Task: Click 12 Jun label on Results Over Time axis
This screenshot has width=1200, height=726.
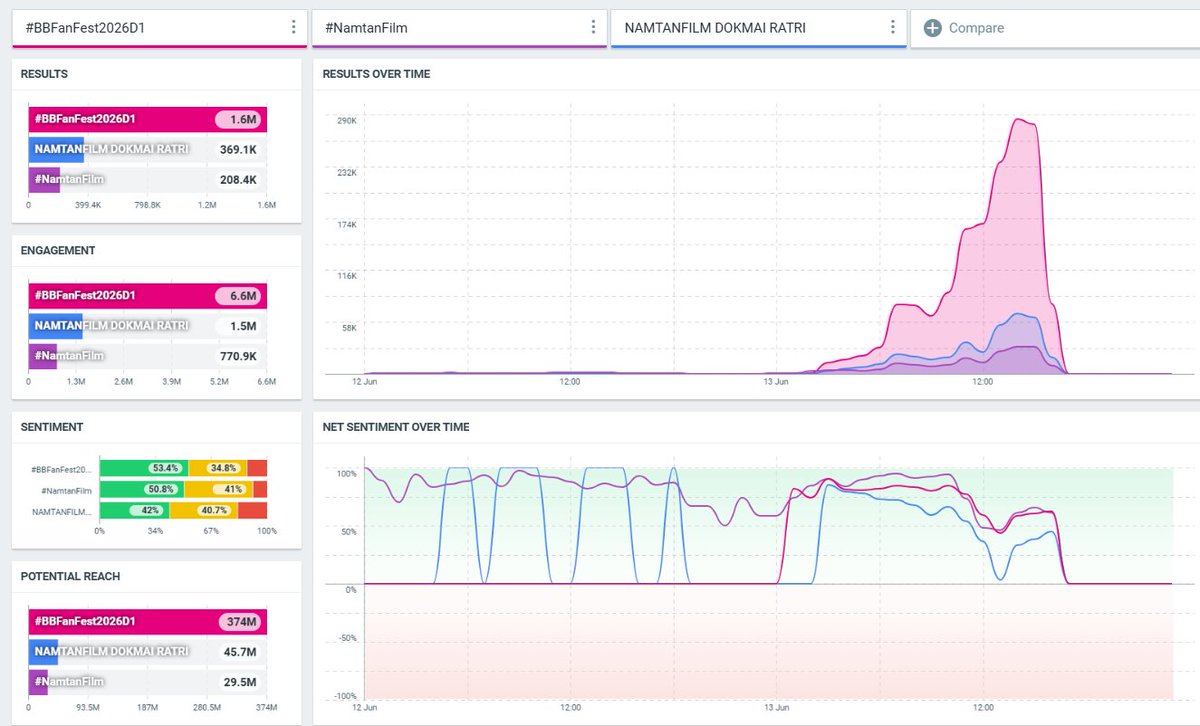Action: pos(364,381)
